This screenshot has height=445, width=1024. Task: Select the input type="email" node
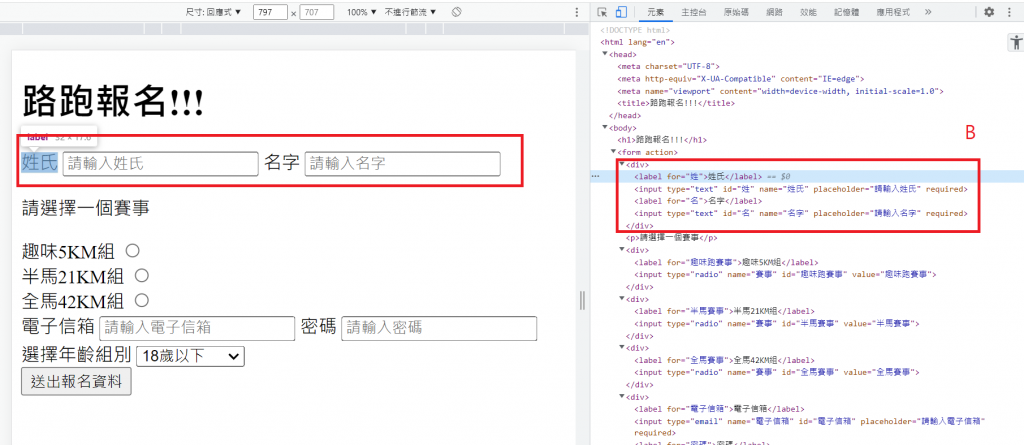pos(810,427)
